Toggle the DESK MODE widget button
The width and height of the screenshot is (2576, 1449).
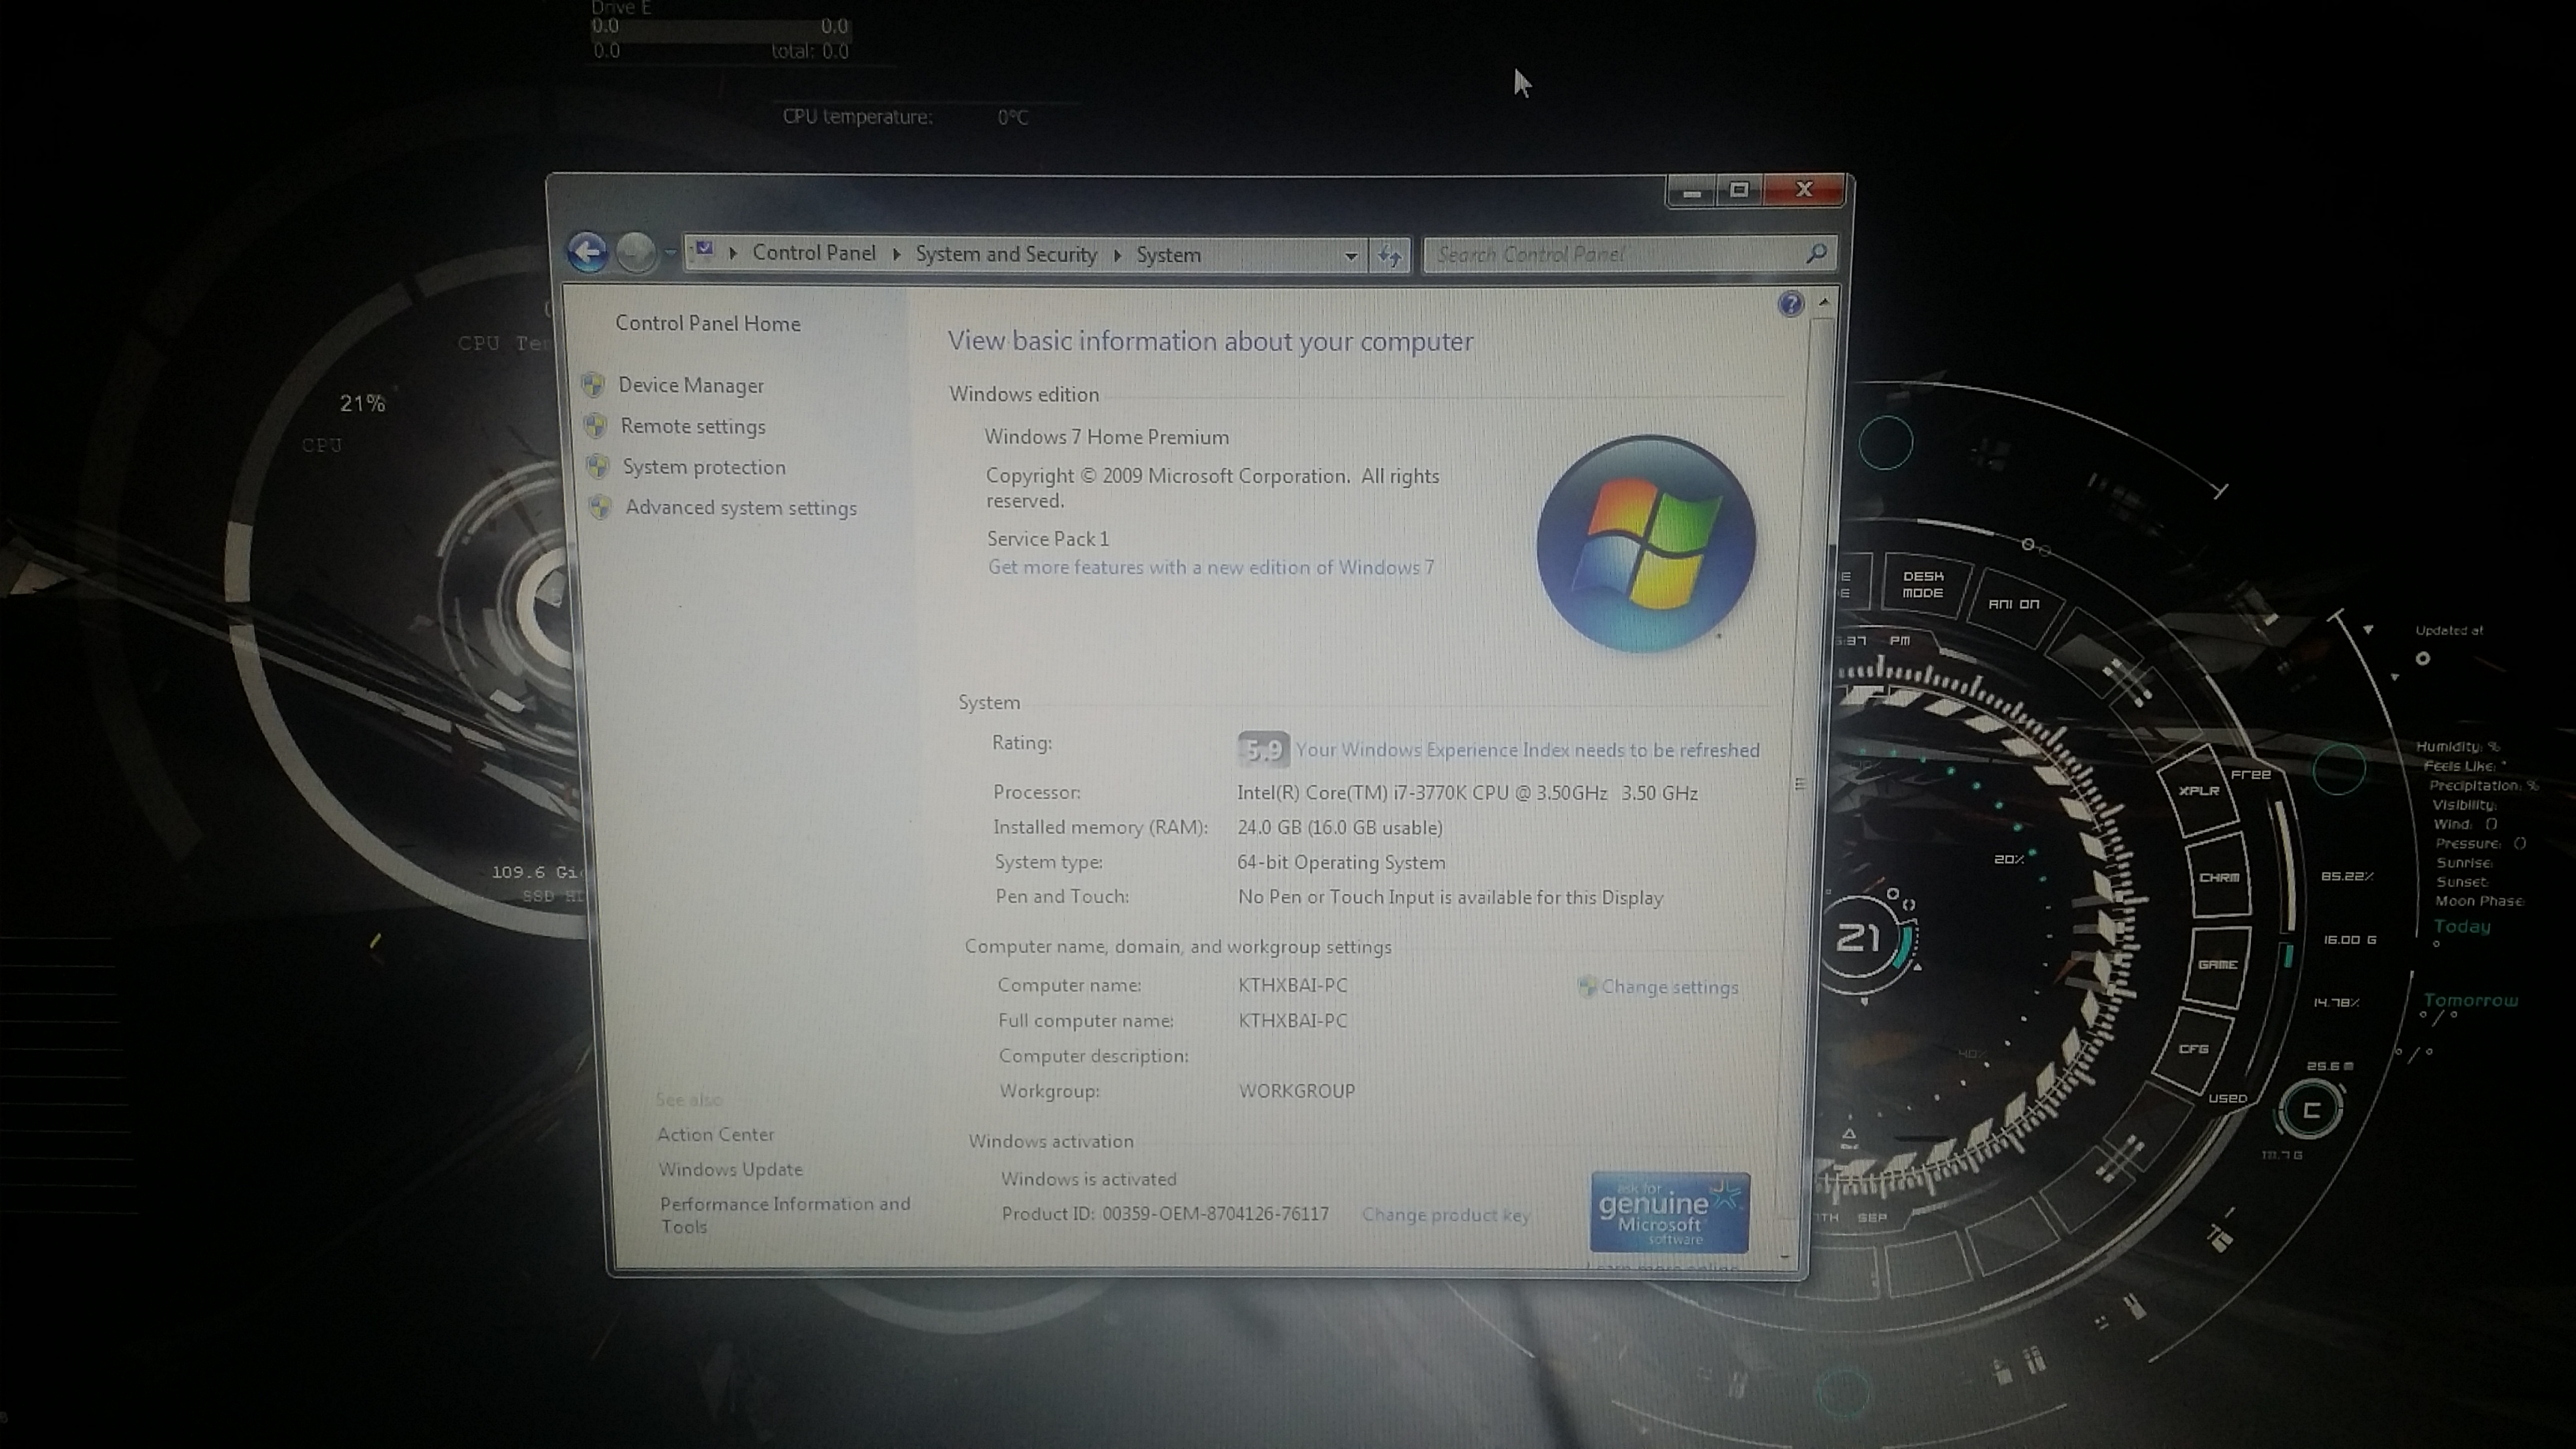point(1922,584)
